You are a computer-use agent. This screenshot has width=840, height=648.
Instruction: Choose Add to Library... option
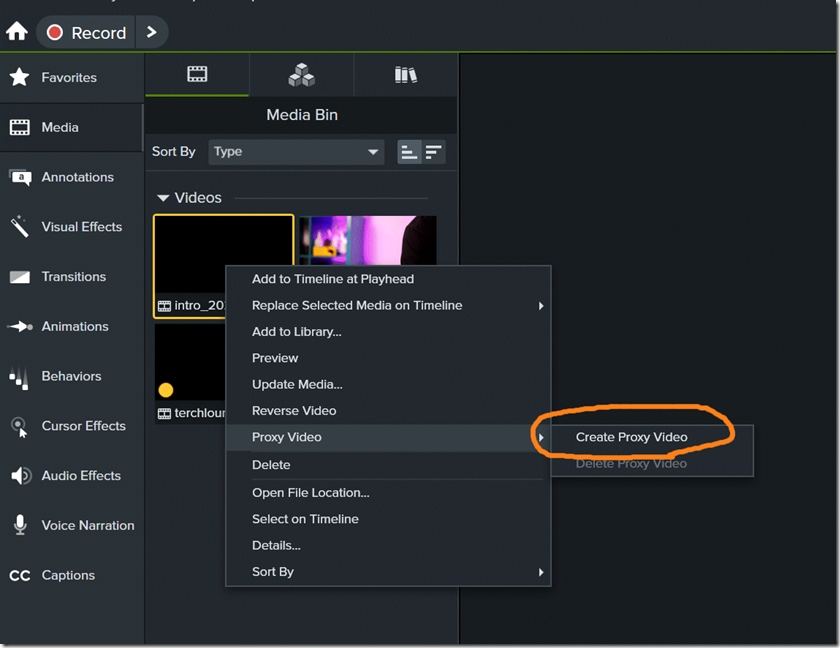pos(388,332)
